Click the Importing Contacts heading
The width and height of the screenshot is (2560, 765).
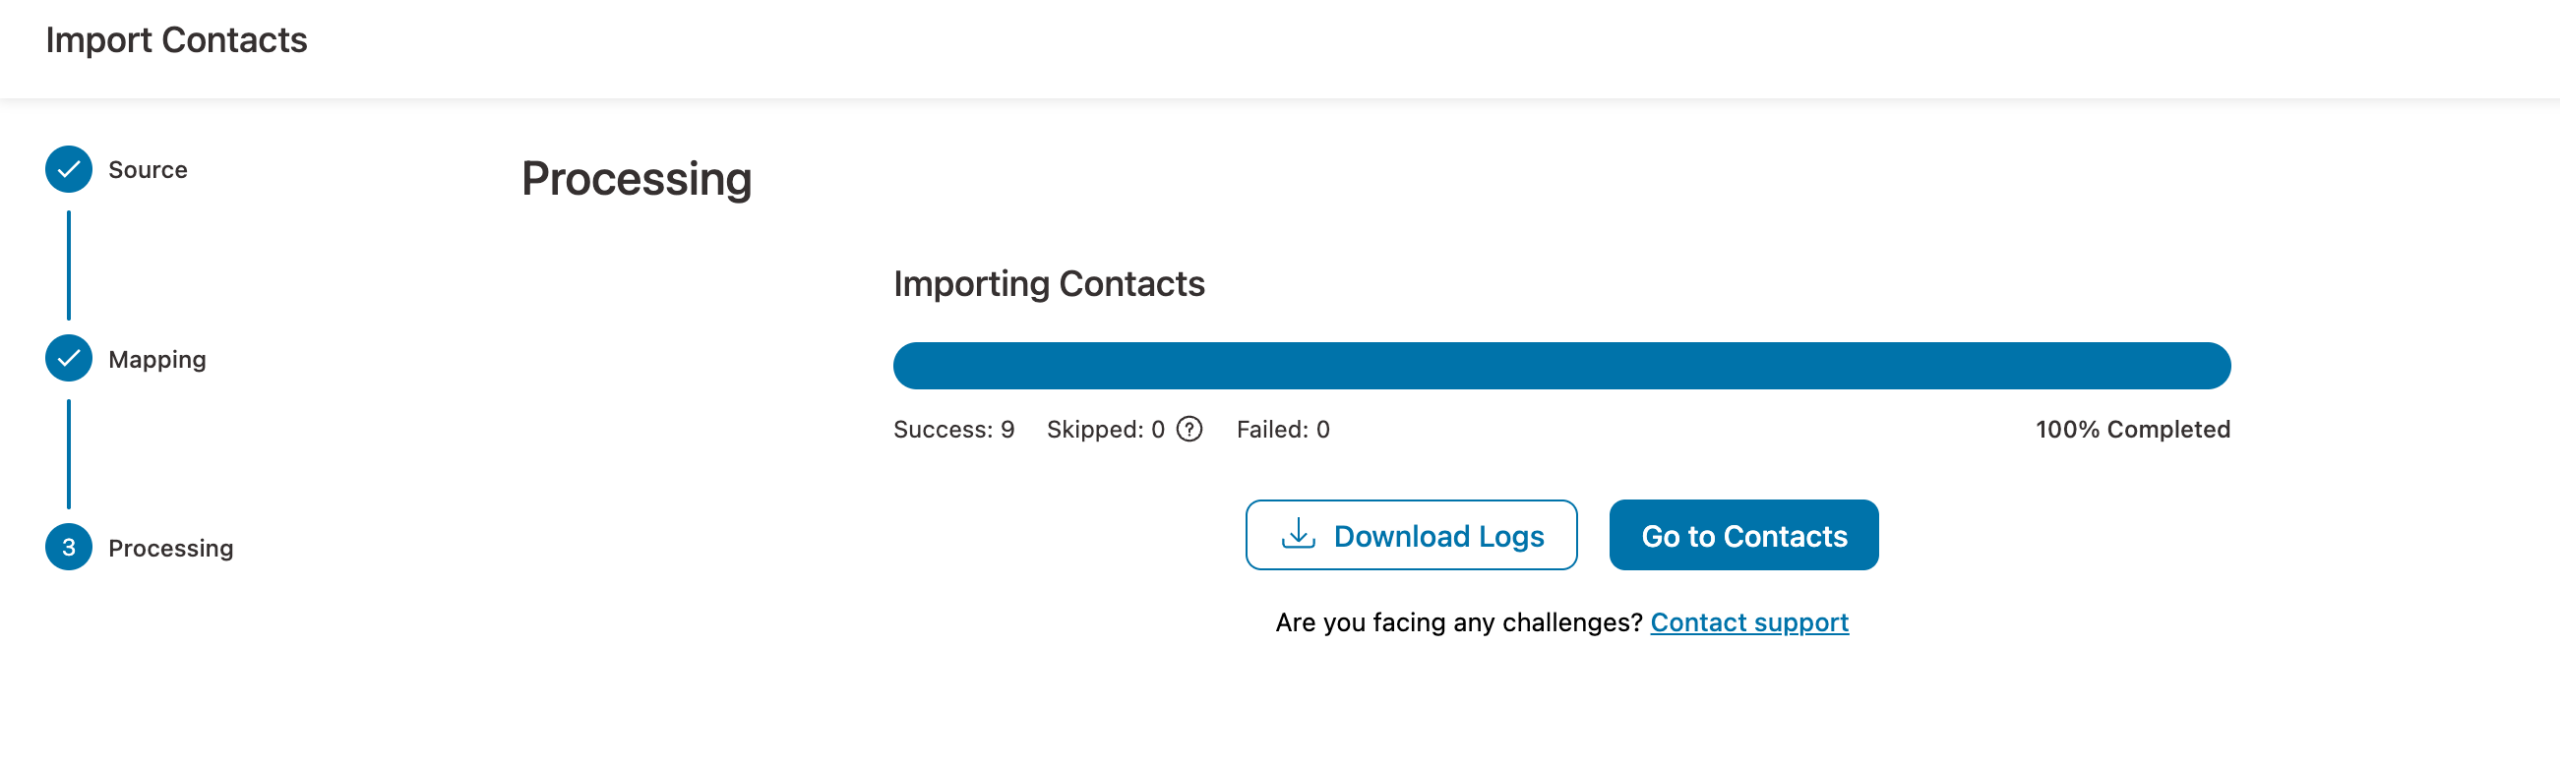coord(1049,283)
